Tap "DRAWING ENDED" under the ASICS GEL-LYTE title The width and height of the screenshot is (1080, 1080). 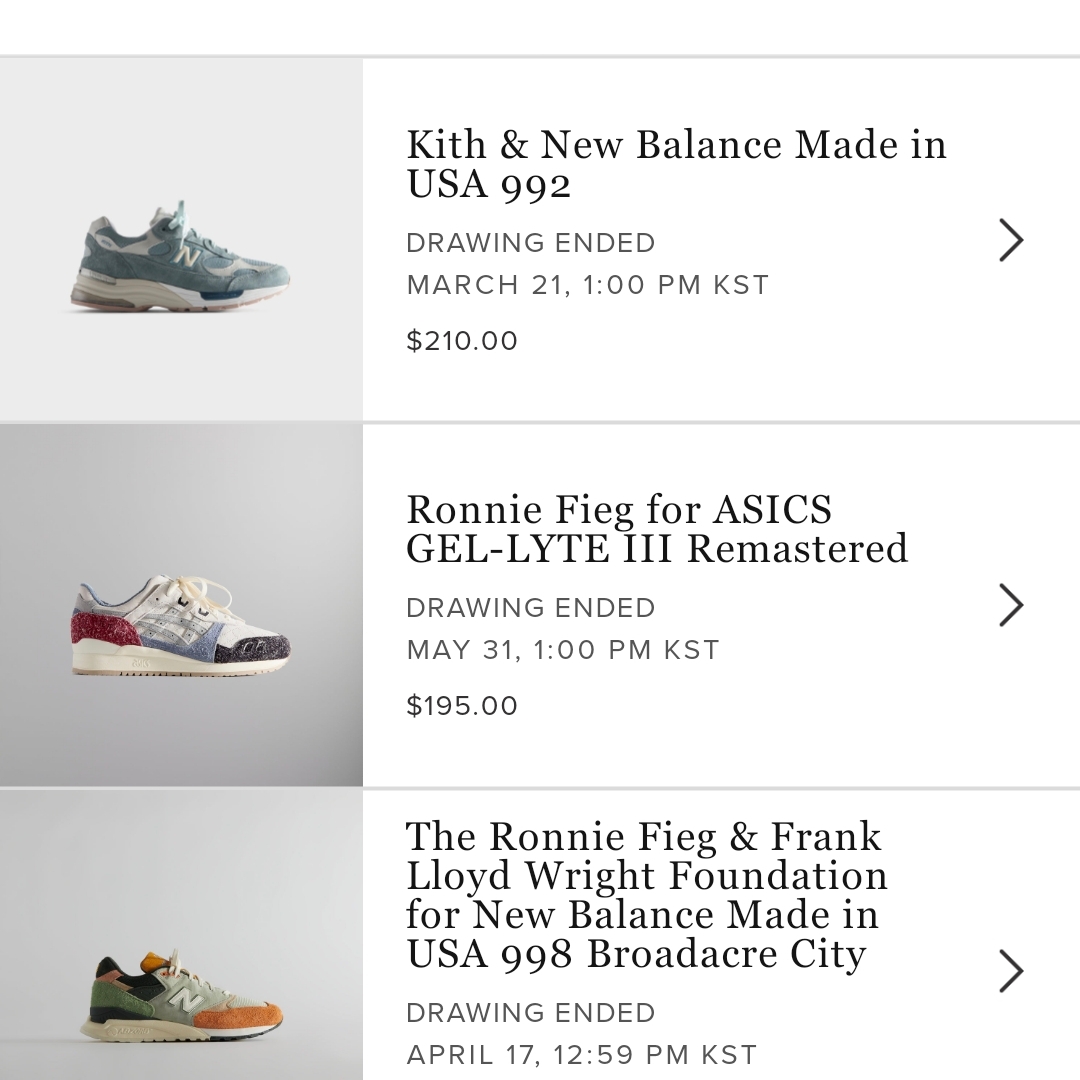tap(531, 608)
